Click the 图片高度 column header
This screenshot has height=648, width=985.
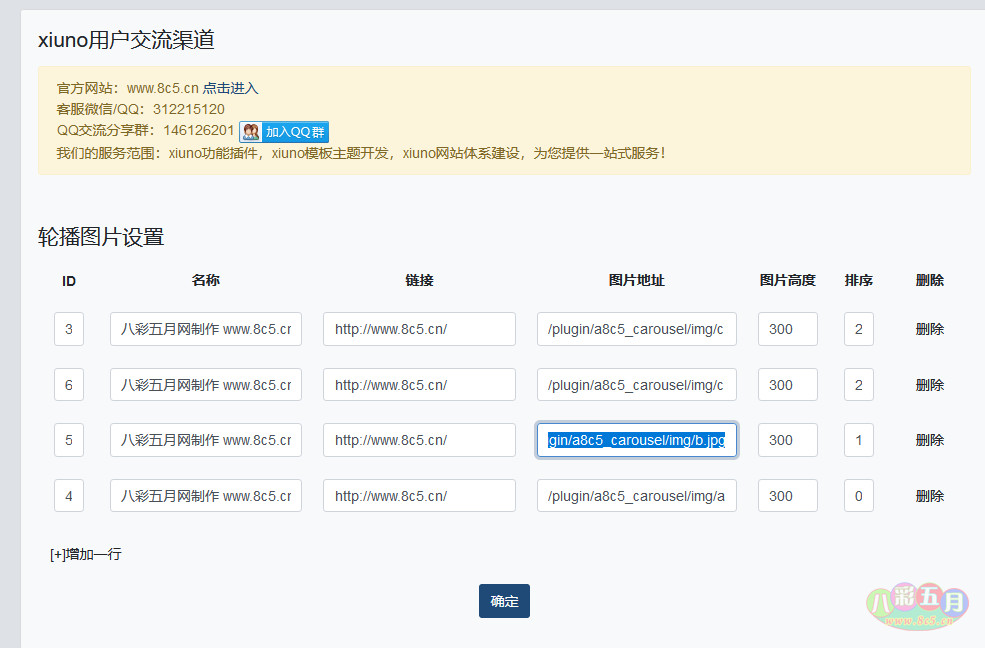(788, 280)
